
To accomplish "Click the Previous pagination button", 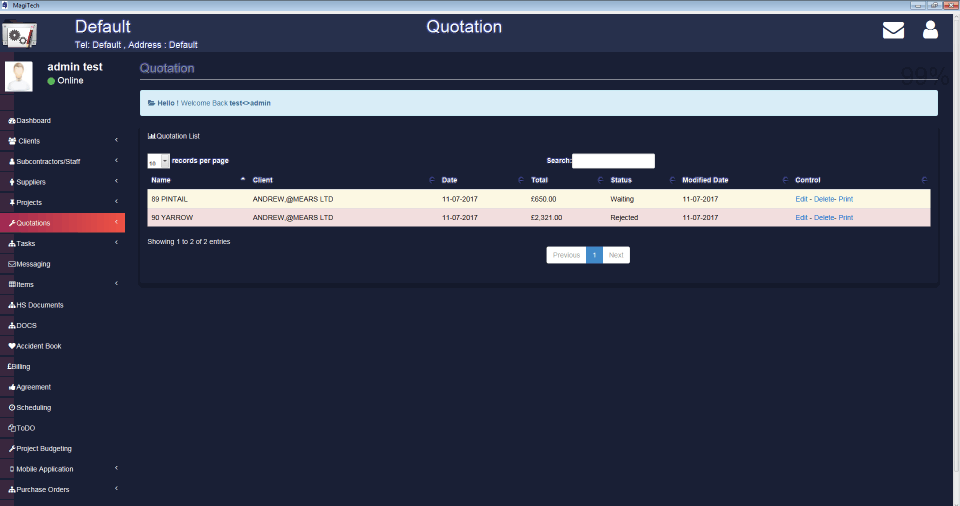I will click(x=566, y=255).
